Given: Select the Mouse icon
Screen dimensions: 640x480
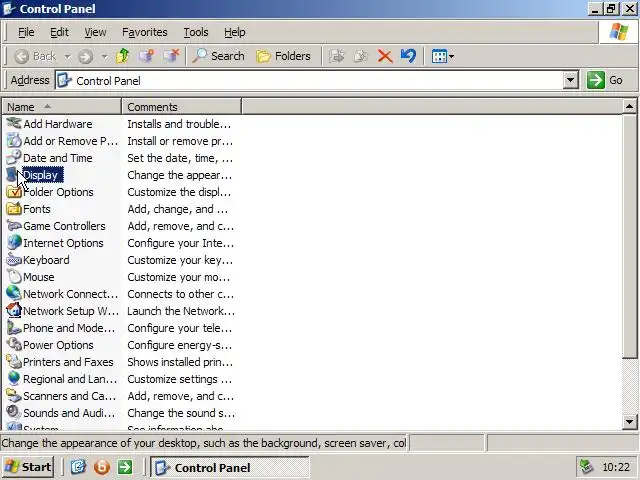Looking at the screenshot, I should coord(14,277).
